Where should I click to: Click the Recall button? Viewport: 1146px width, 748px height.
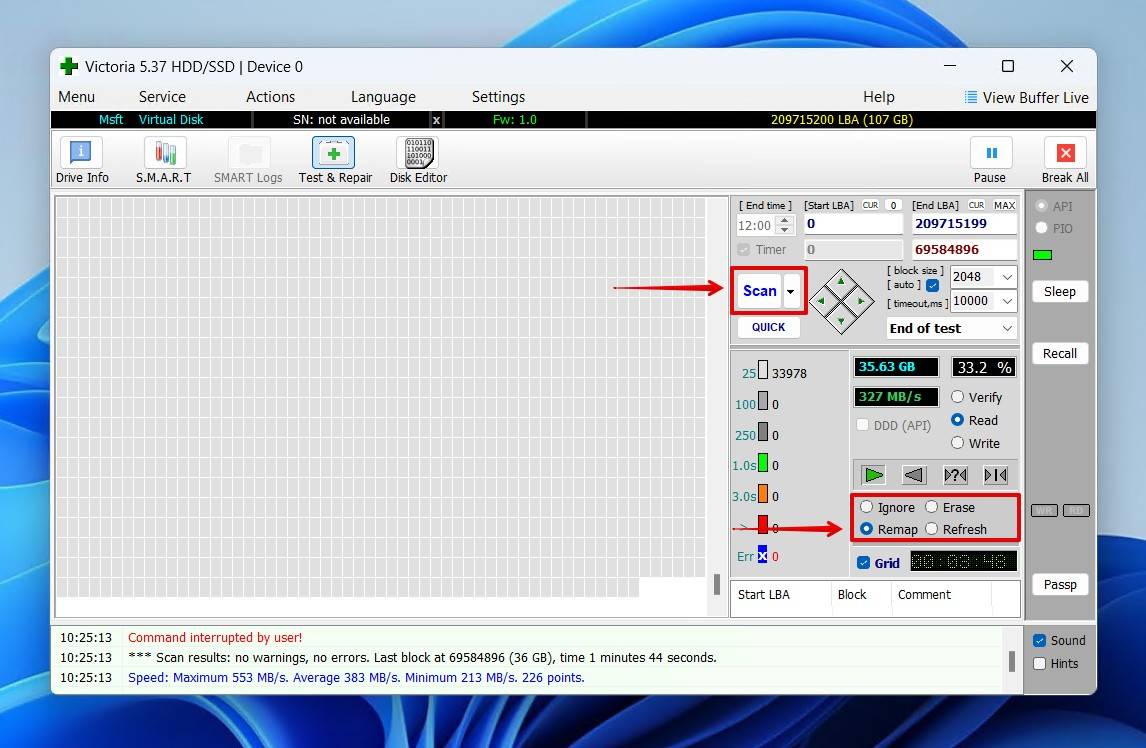pos(1060,353)
